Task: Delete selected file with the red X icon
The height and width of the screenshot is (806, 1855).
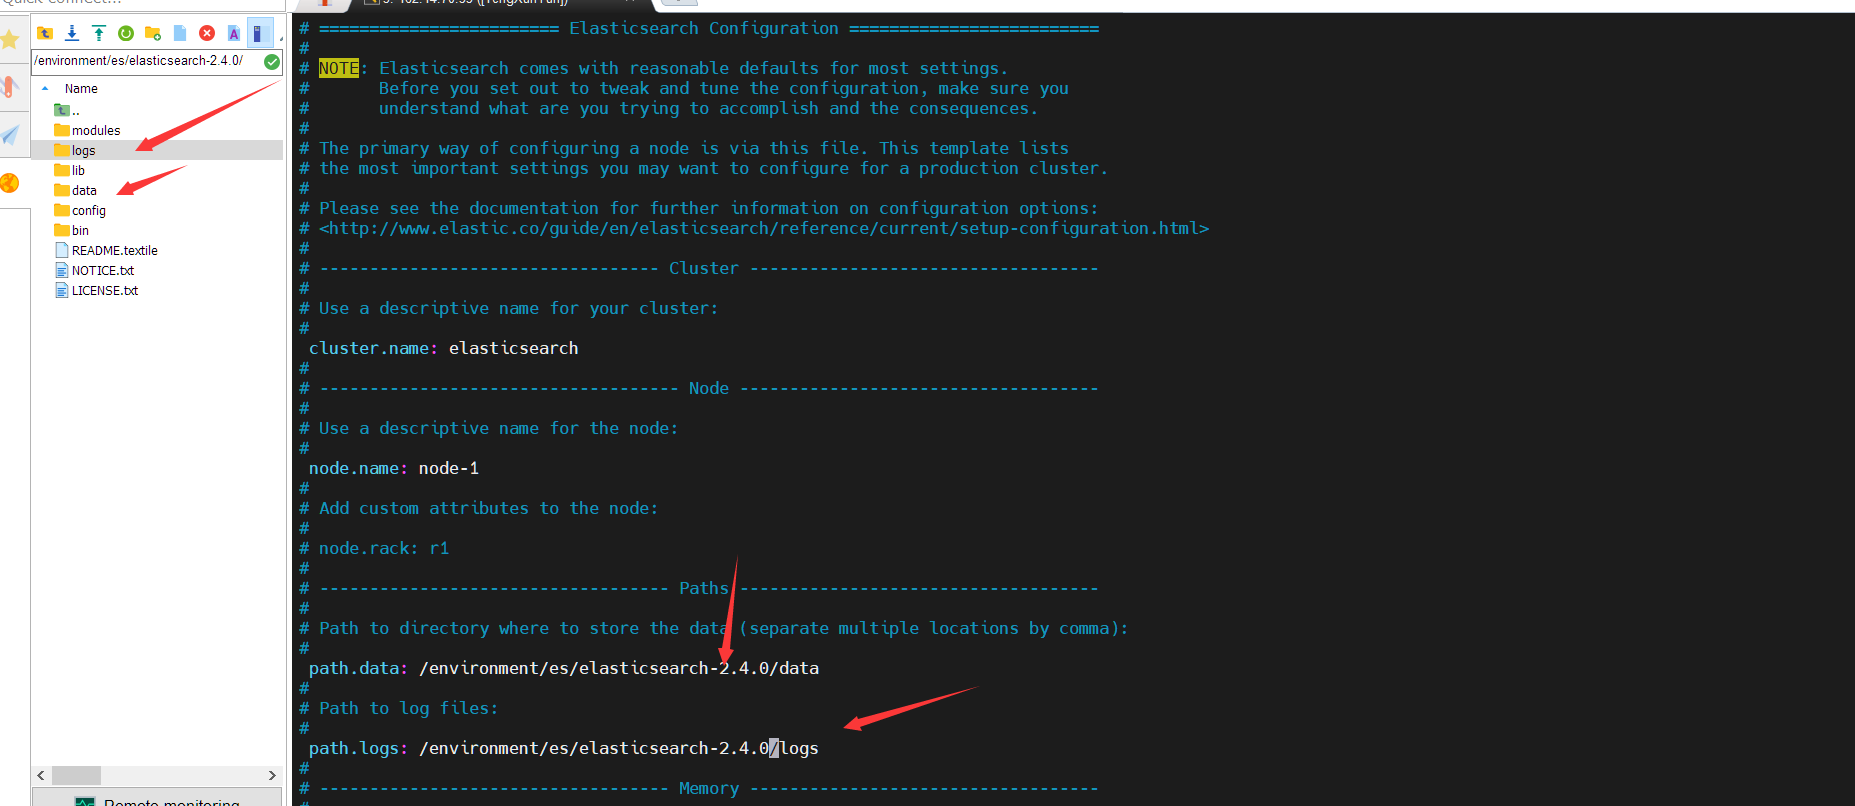Action: click(x=207, y=33)
